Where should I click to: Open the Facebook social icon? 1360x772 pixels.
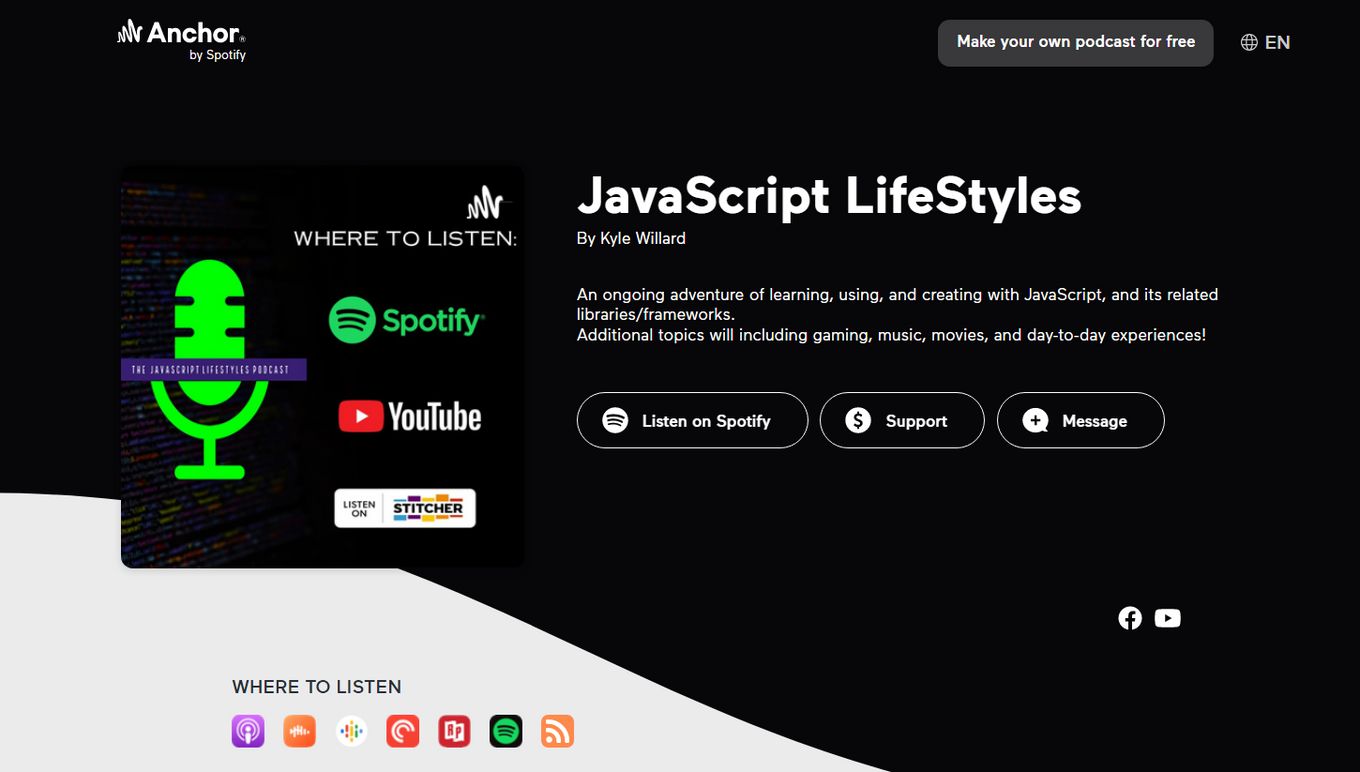(1130, 618)
